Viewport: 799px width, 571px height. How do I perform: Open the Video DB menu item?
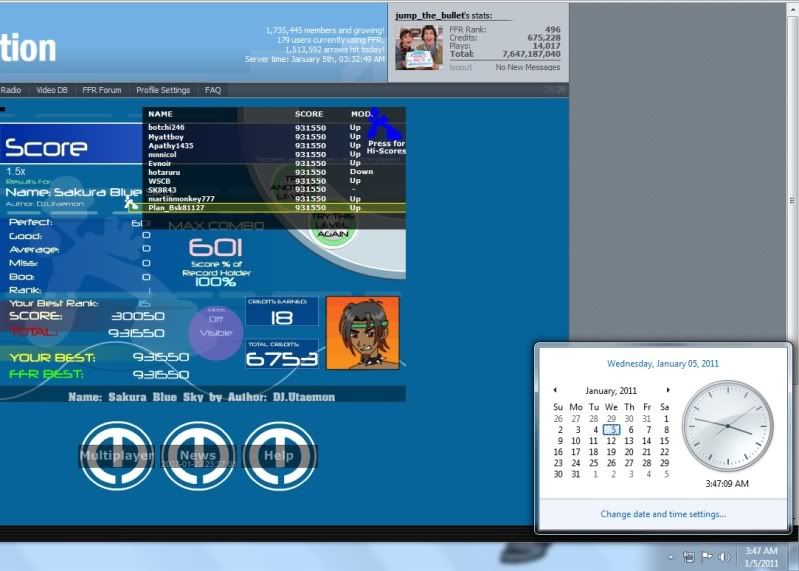pos(51,90)
